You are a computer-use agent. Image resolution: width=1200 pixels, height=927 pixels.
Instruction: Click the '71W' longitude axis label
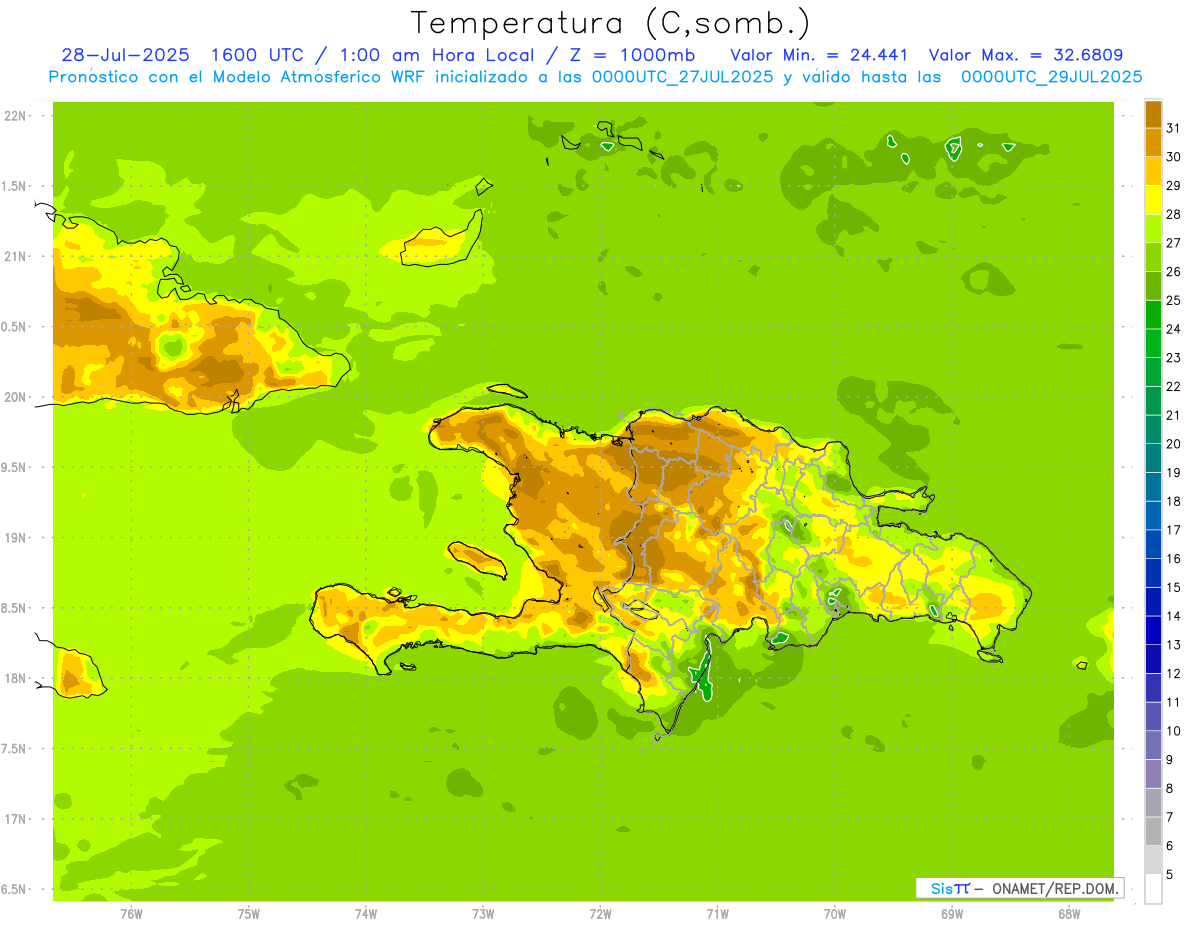(717, 914)
